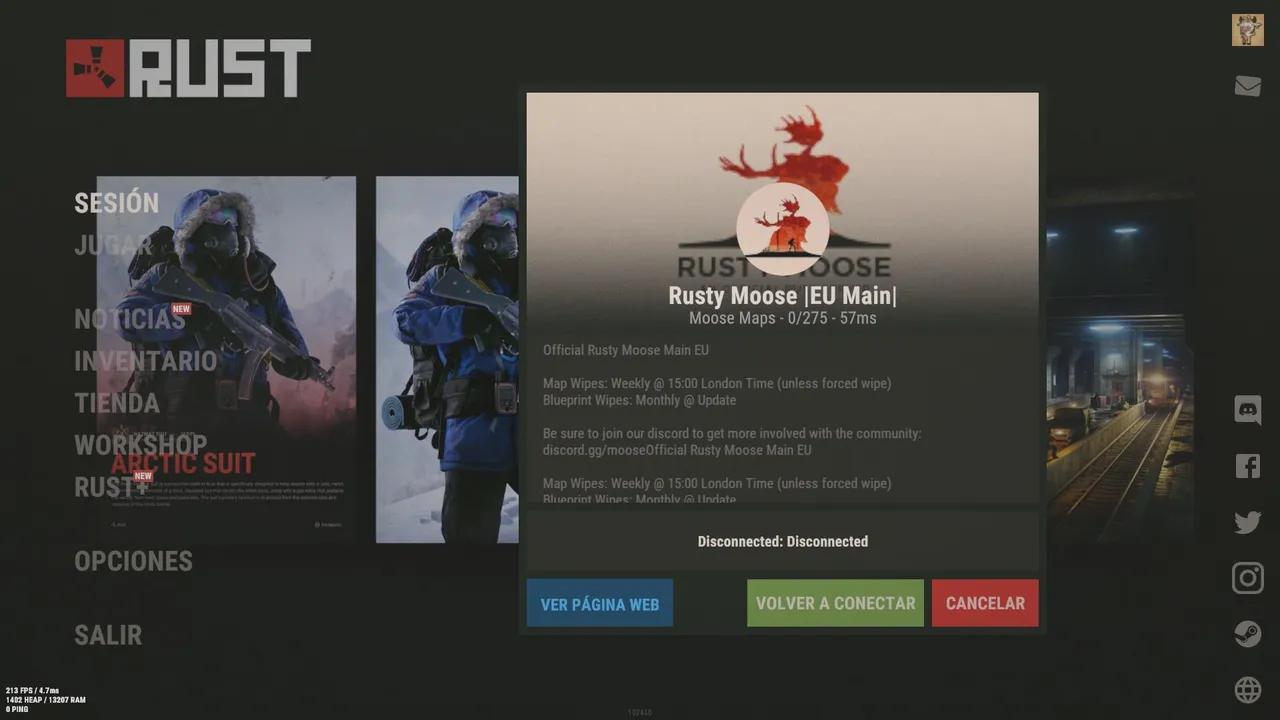Screen dimensions: 1280x720
Task: Click the Rusty Moose |EU Main| title
Action: tap(783, 296)
